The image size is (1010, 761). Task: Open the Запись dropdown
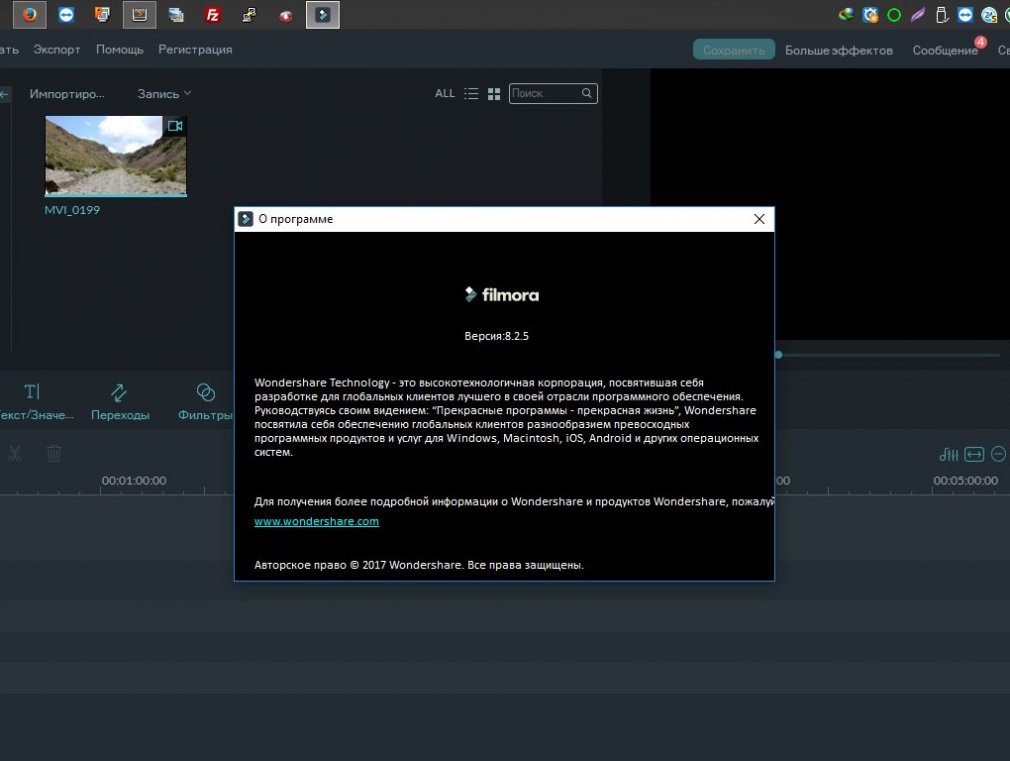click(164, 94)
